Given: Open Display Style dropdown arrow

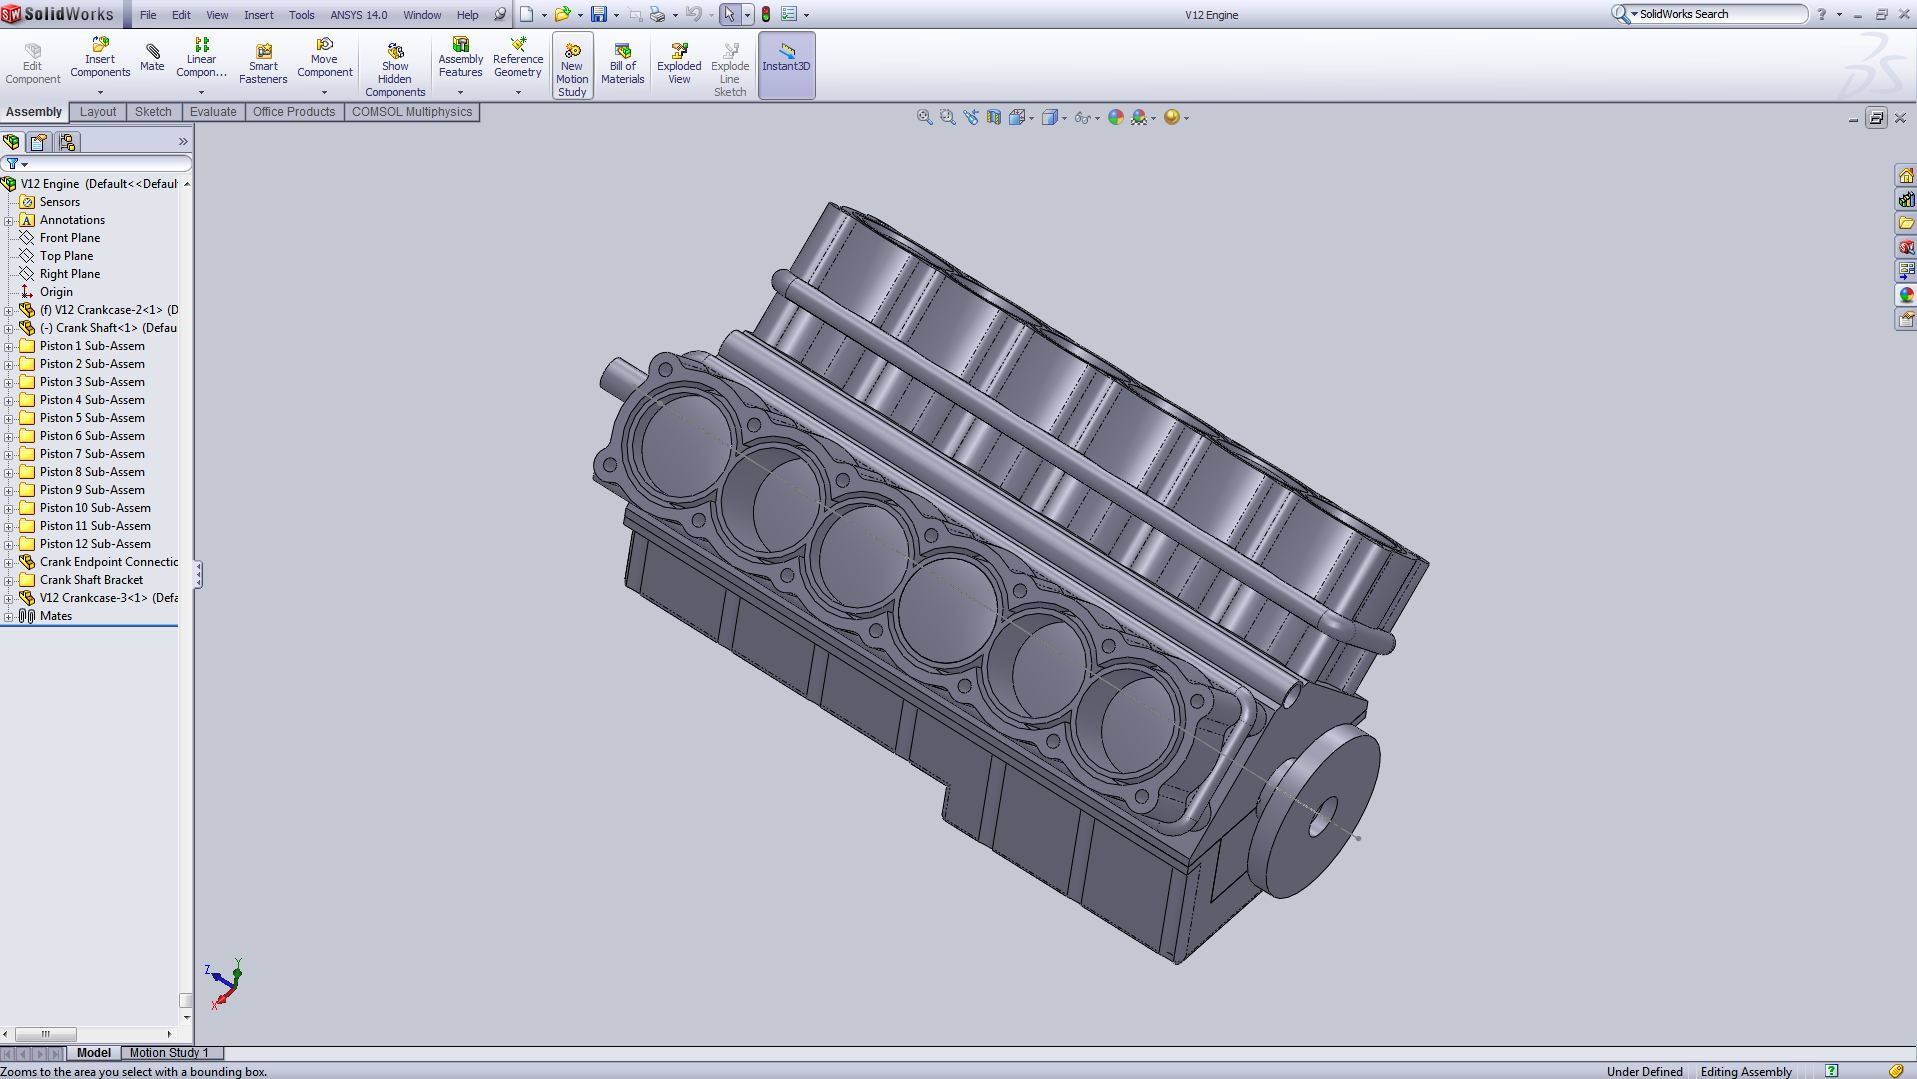Looking at the screenshot, I should pyautogui.click(x=1064, y=118).
